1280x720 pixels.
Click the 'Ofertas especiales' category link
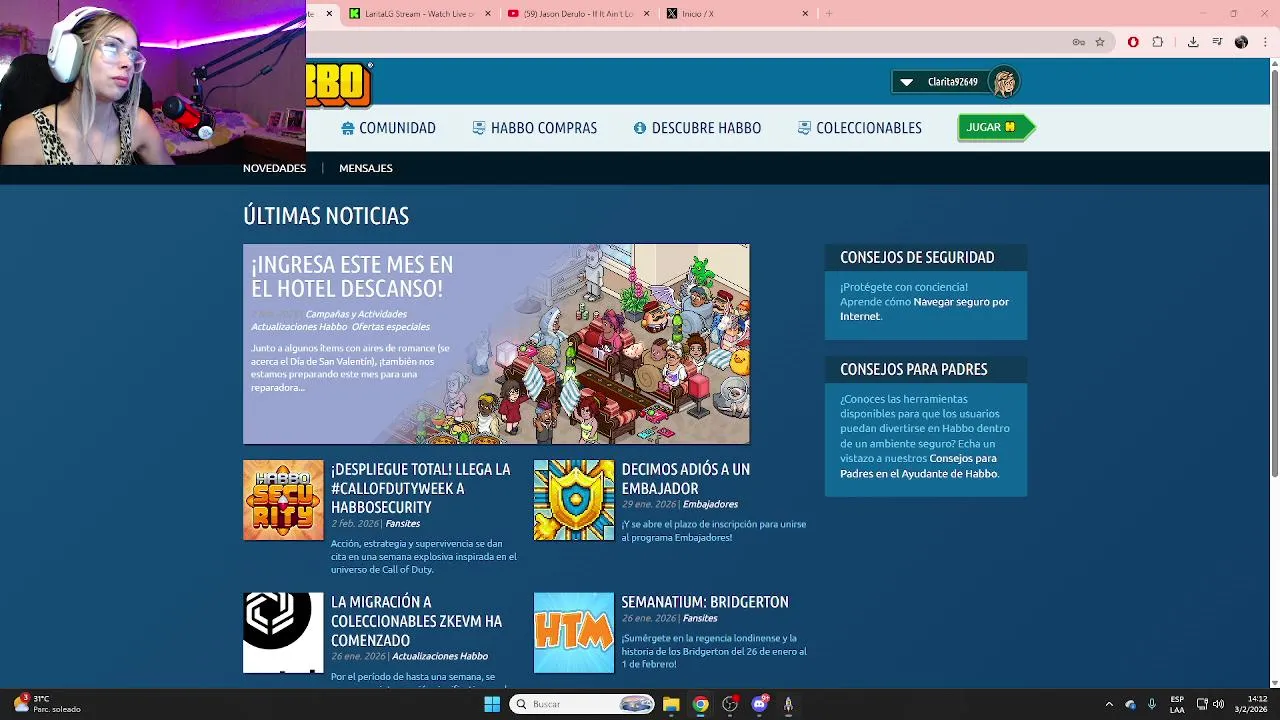click(x=390, y=327)
